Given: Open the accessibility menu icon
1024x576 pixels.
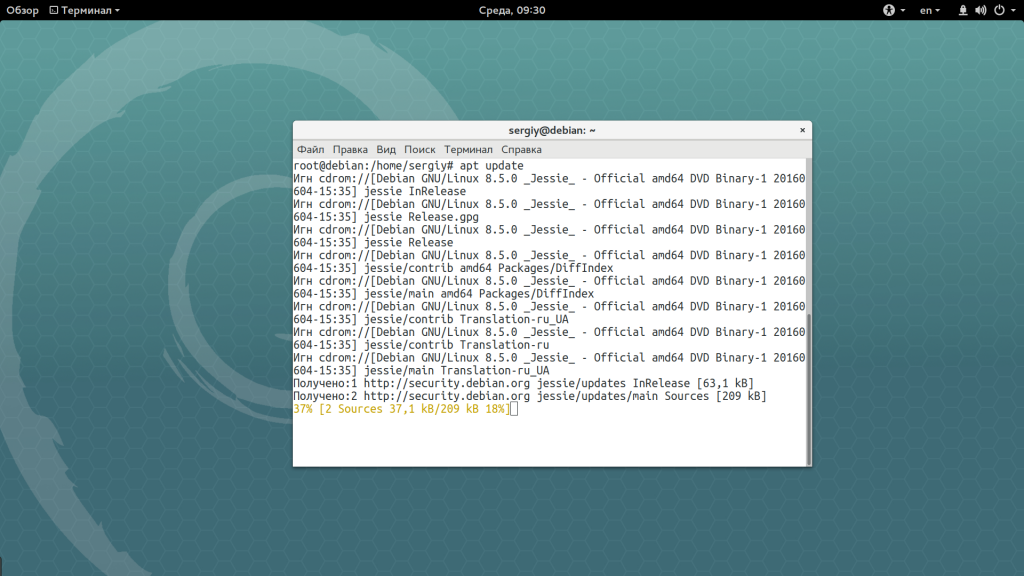Looking at the screenshot, I should click(888, 10).
